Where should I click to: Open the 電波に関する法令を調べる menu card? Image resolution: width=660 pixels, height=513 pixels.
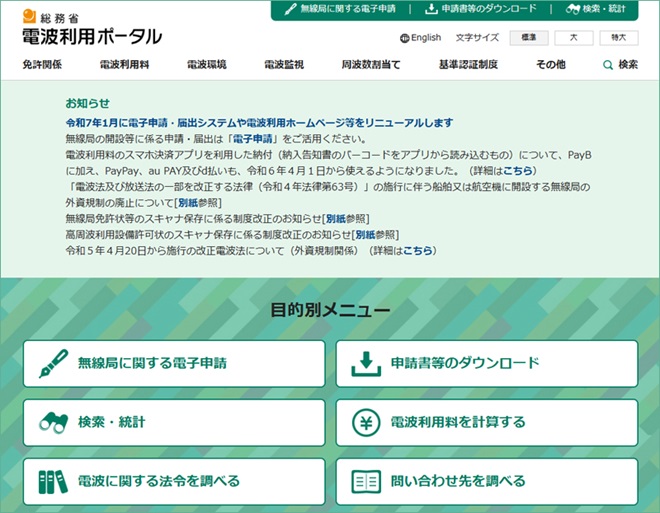[x=174, y=482]
